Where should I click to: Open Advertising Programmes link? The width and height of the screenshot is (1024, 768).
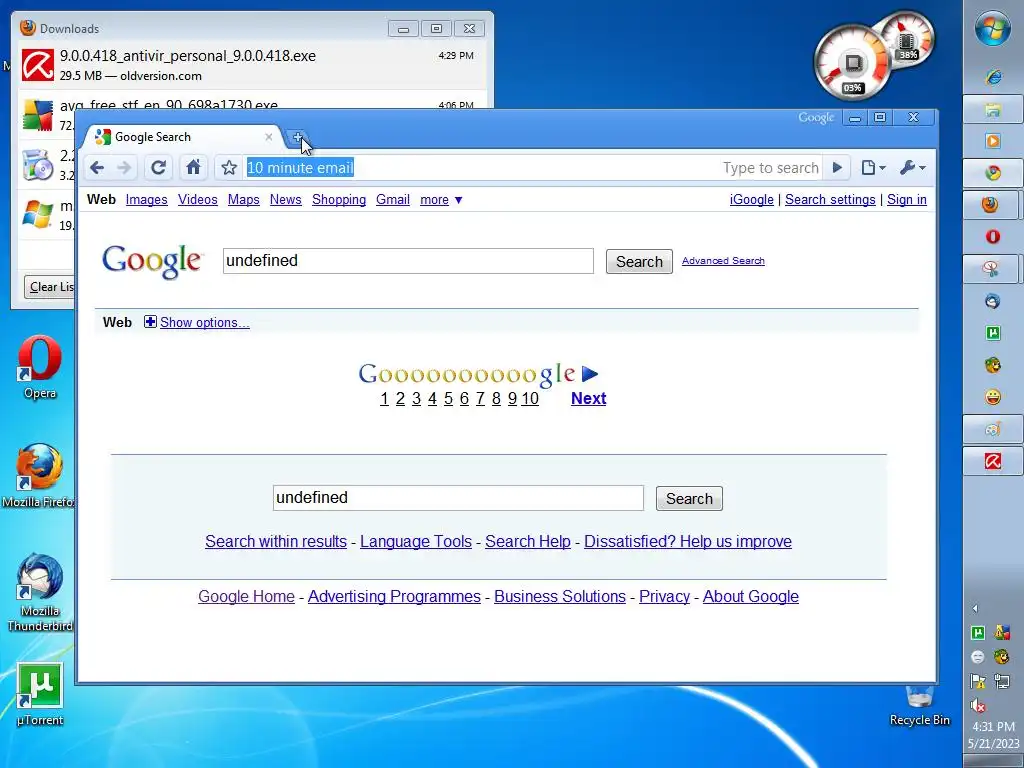(x=394, y=596)
